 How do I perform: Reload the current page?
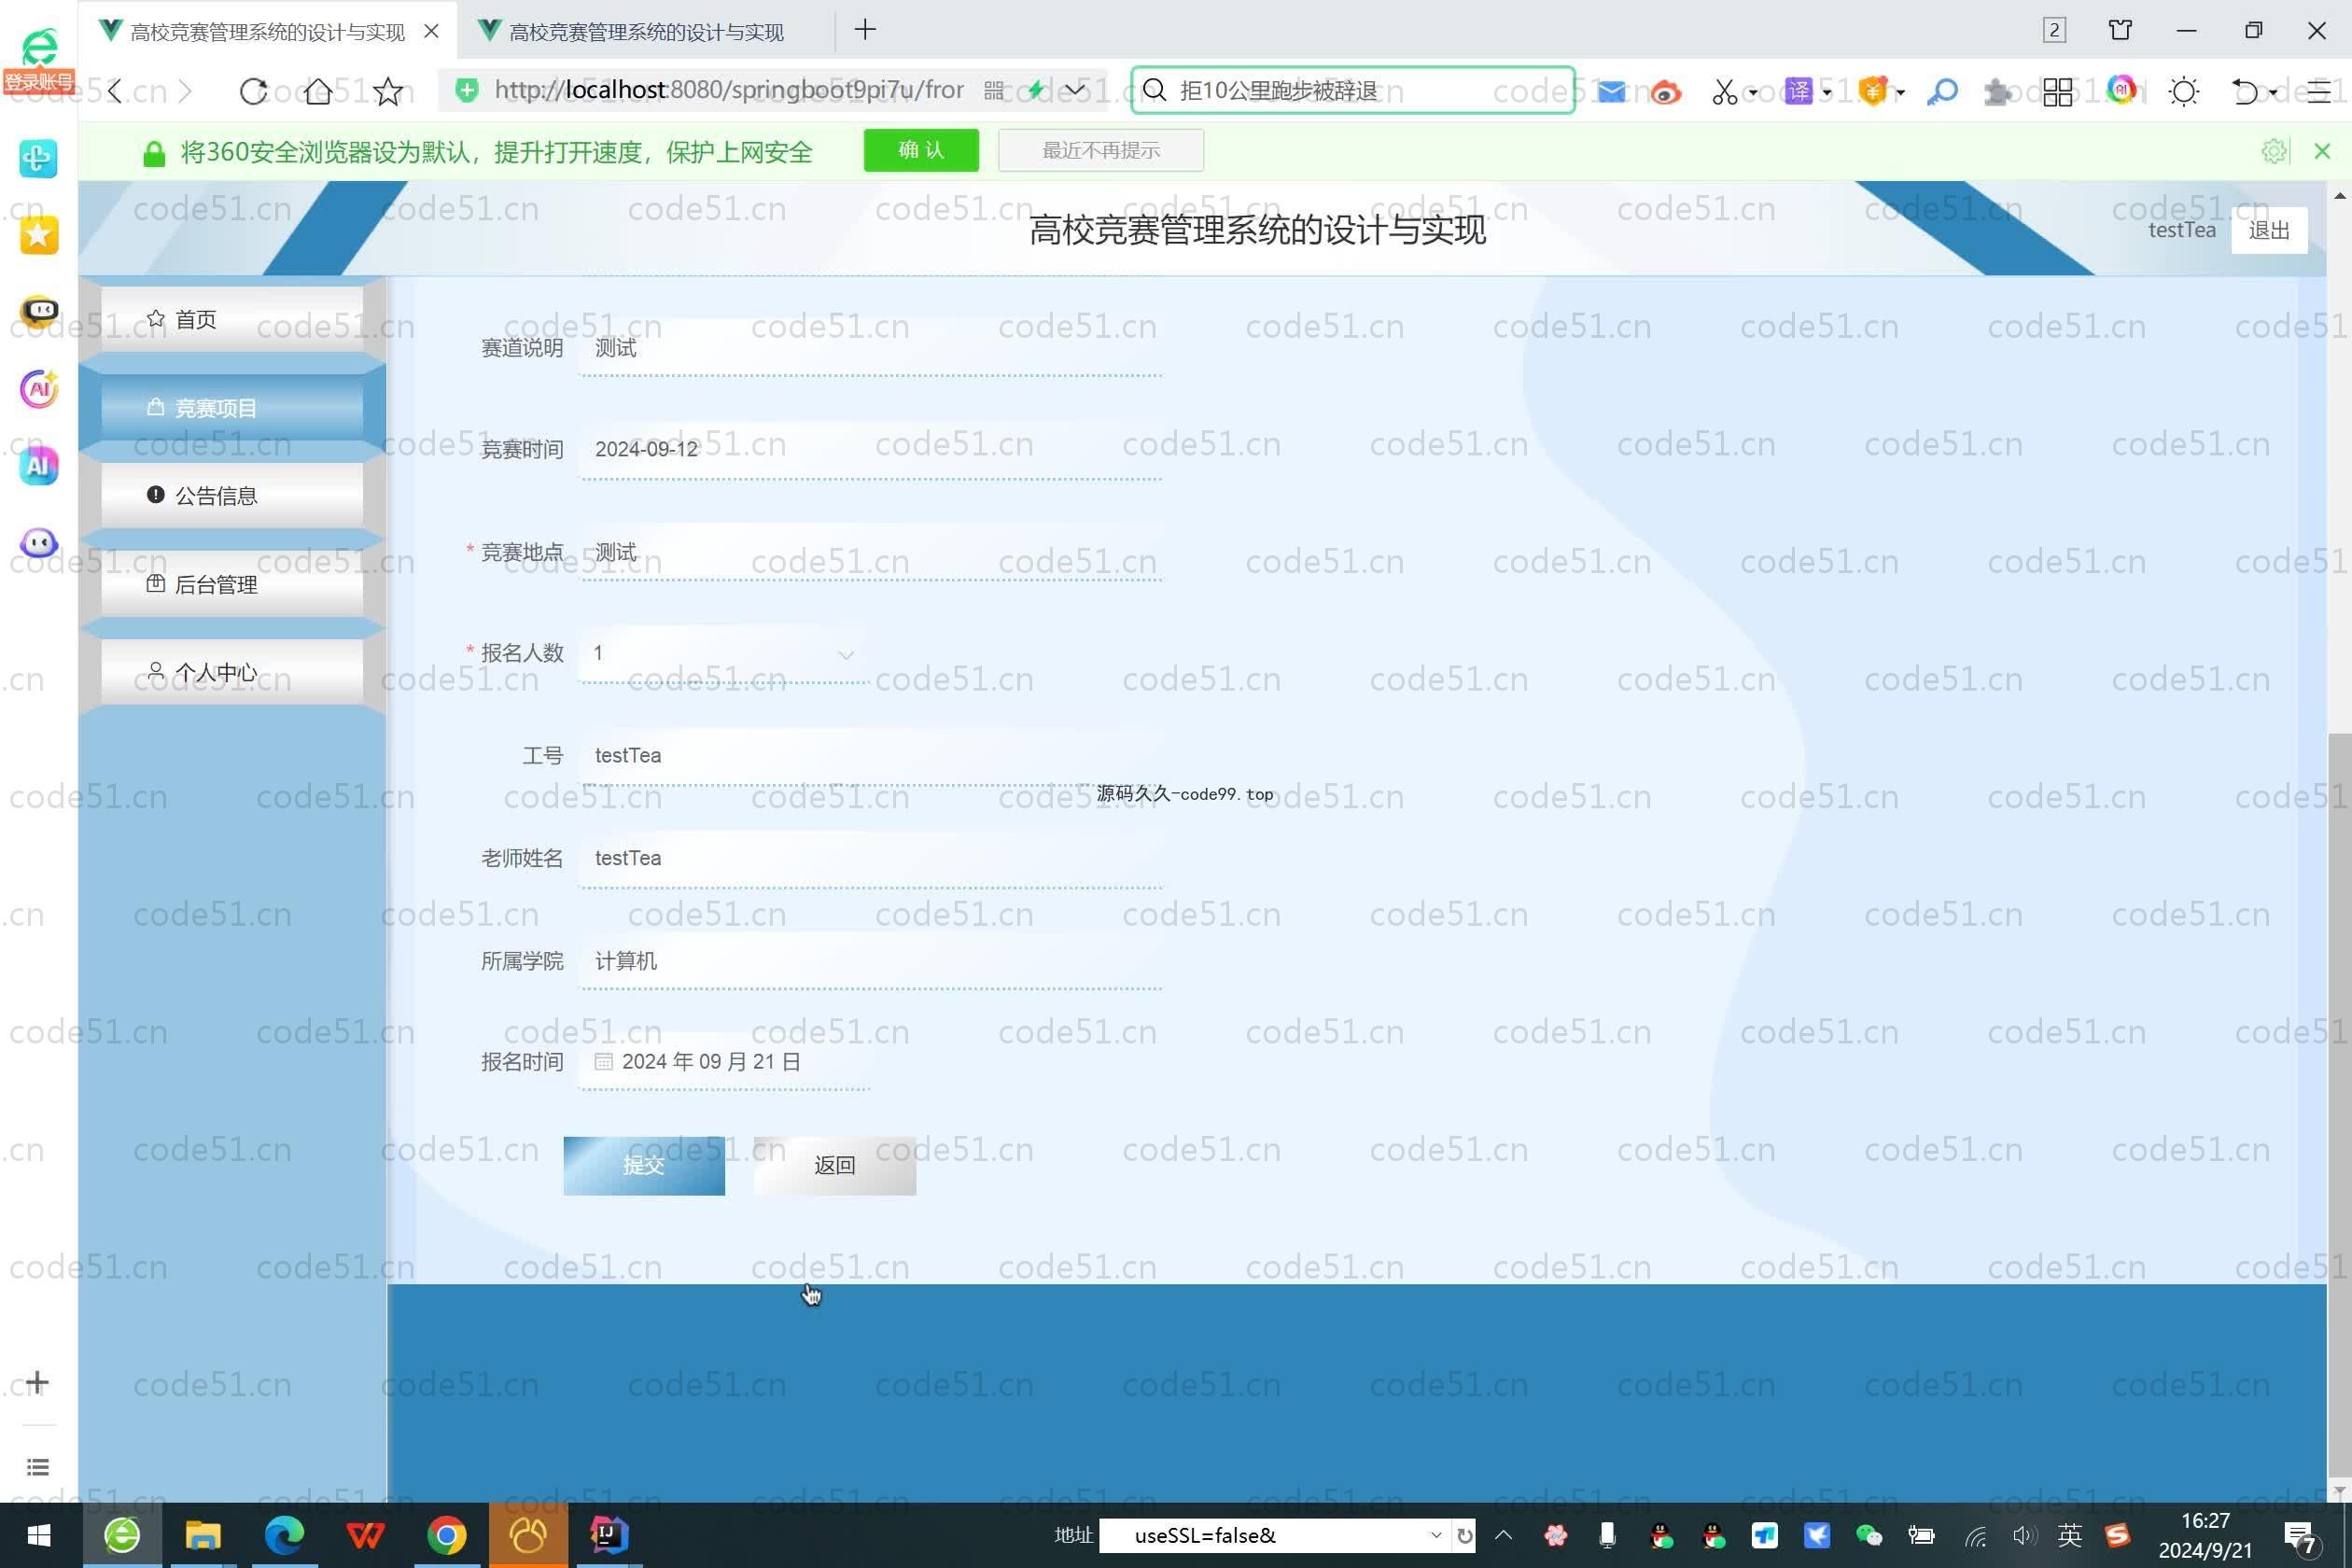pos(253,91)
